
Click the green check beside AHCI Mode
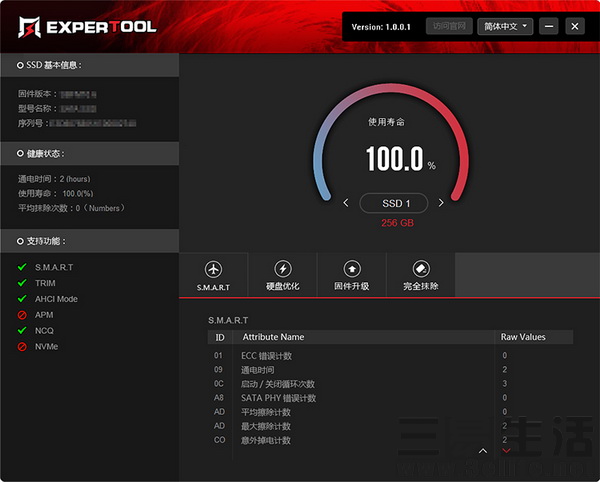tap(22, 299)
